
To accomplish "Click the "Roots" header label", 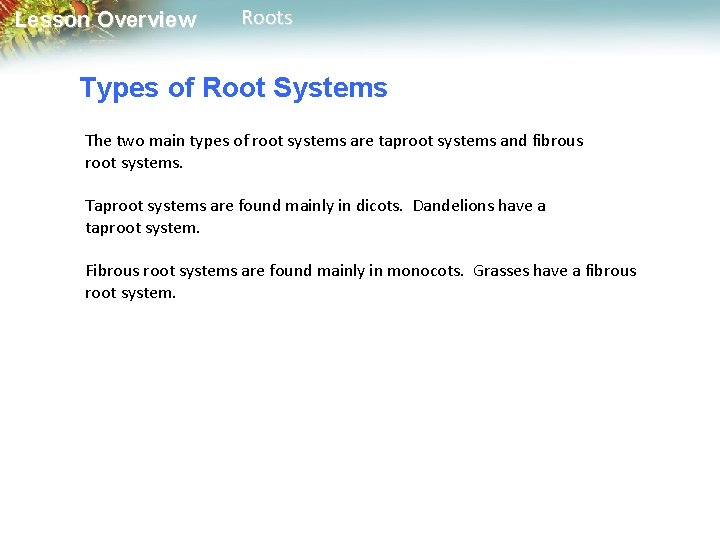I will tap(267, 18).
